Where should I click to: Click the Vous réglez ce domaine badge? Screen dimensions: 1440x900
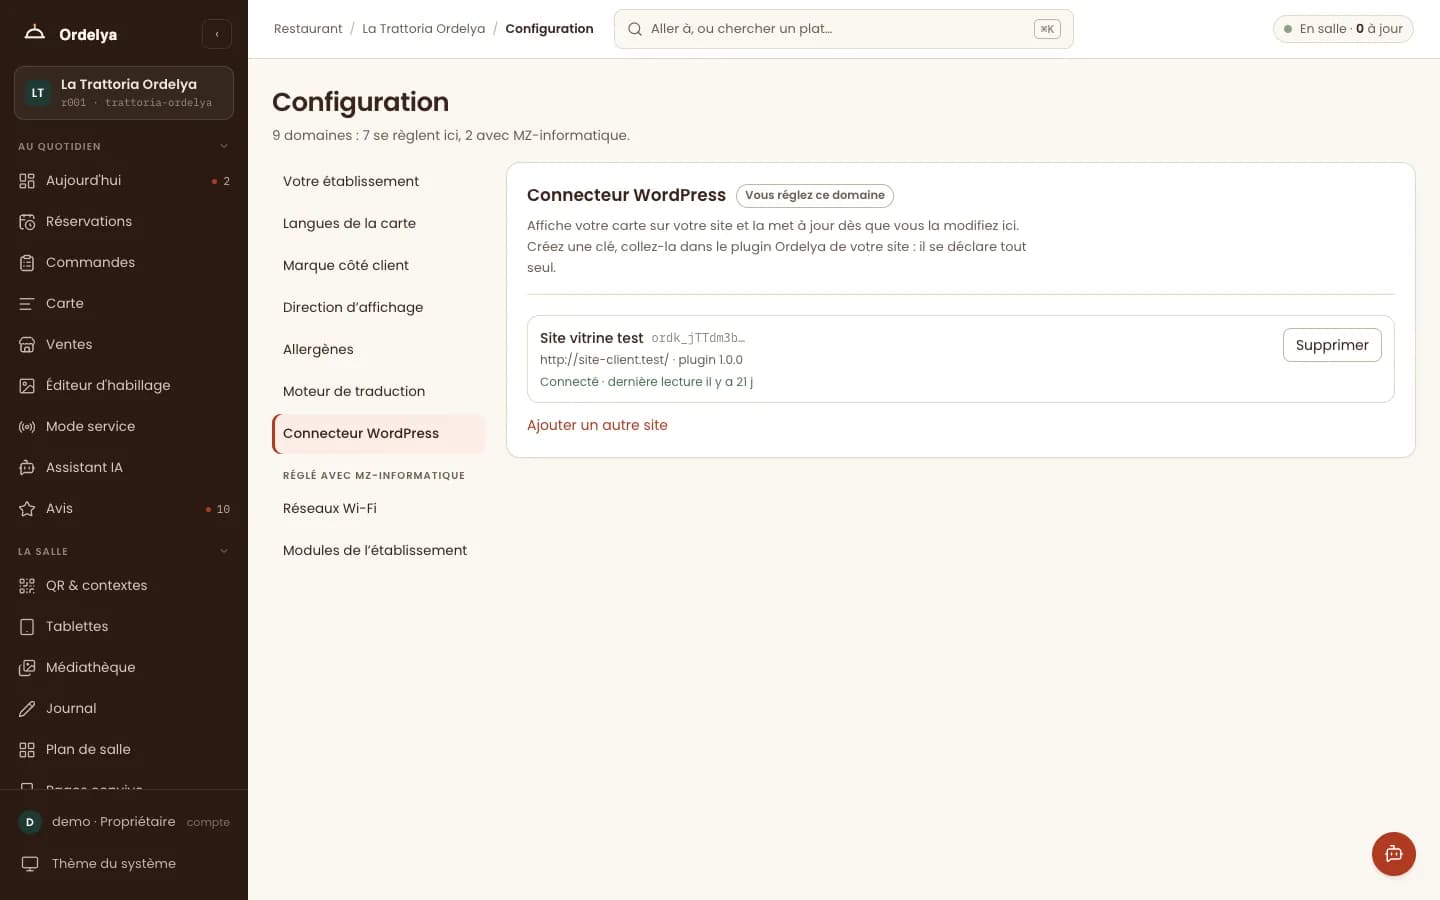pyautogui.click(x=815, y=195)
